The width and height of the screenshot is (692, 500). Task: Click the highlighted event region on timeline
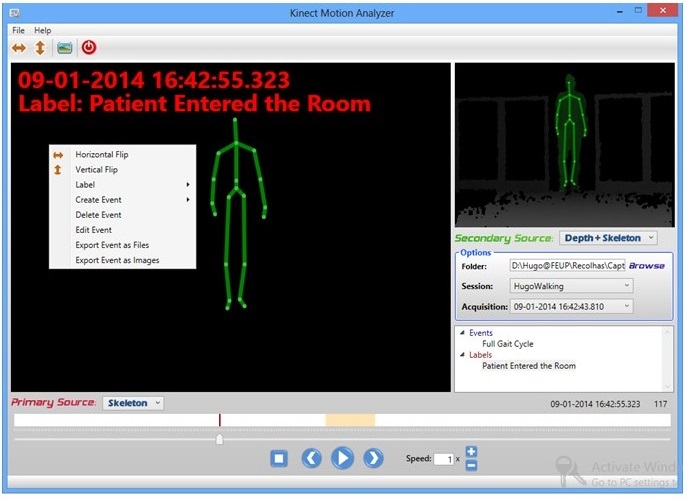pos(350,420)
